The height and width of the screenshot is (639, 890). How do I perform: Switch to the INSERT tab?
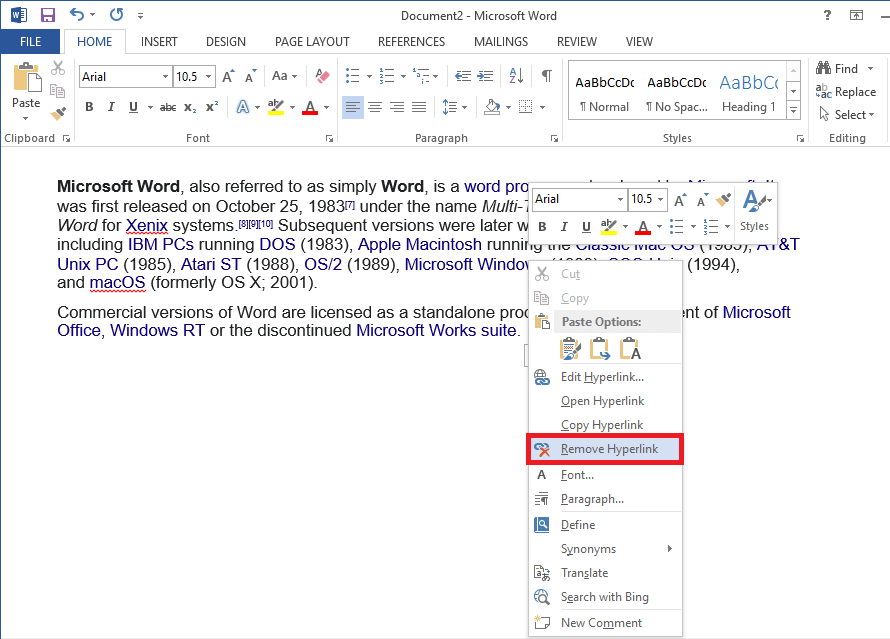coord(159,41)
